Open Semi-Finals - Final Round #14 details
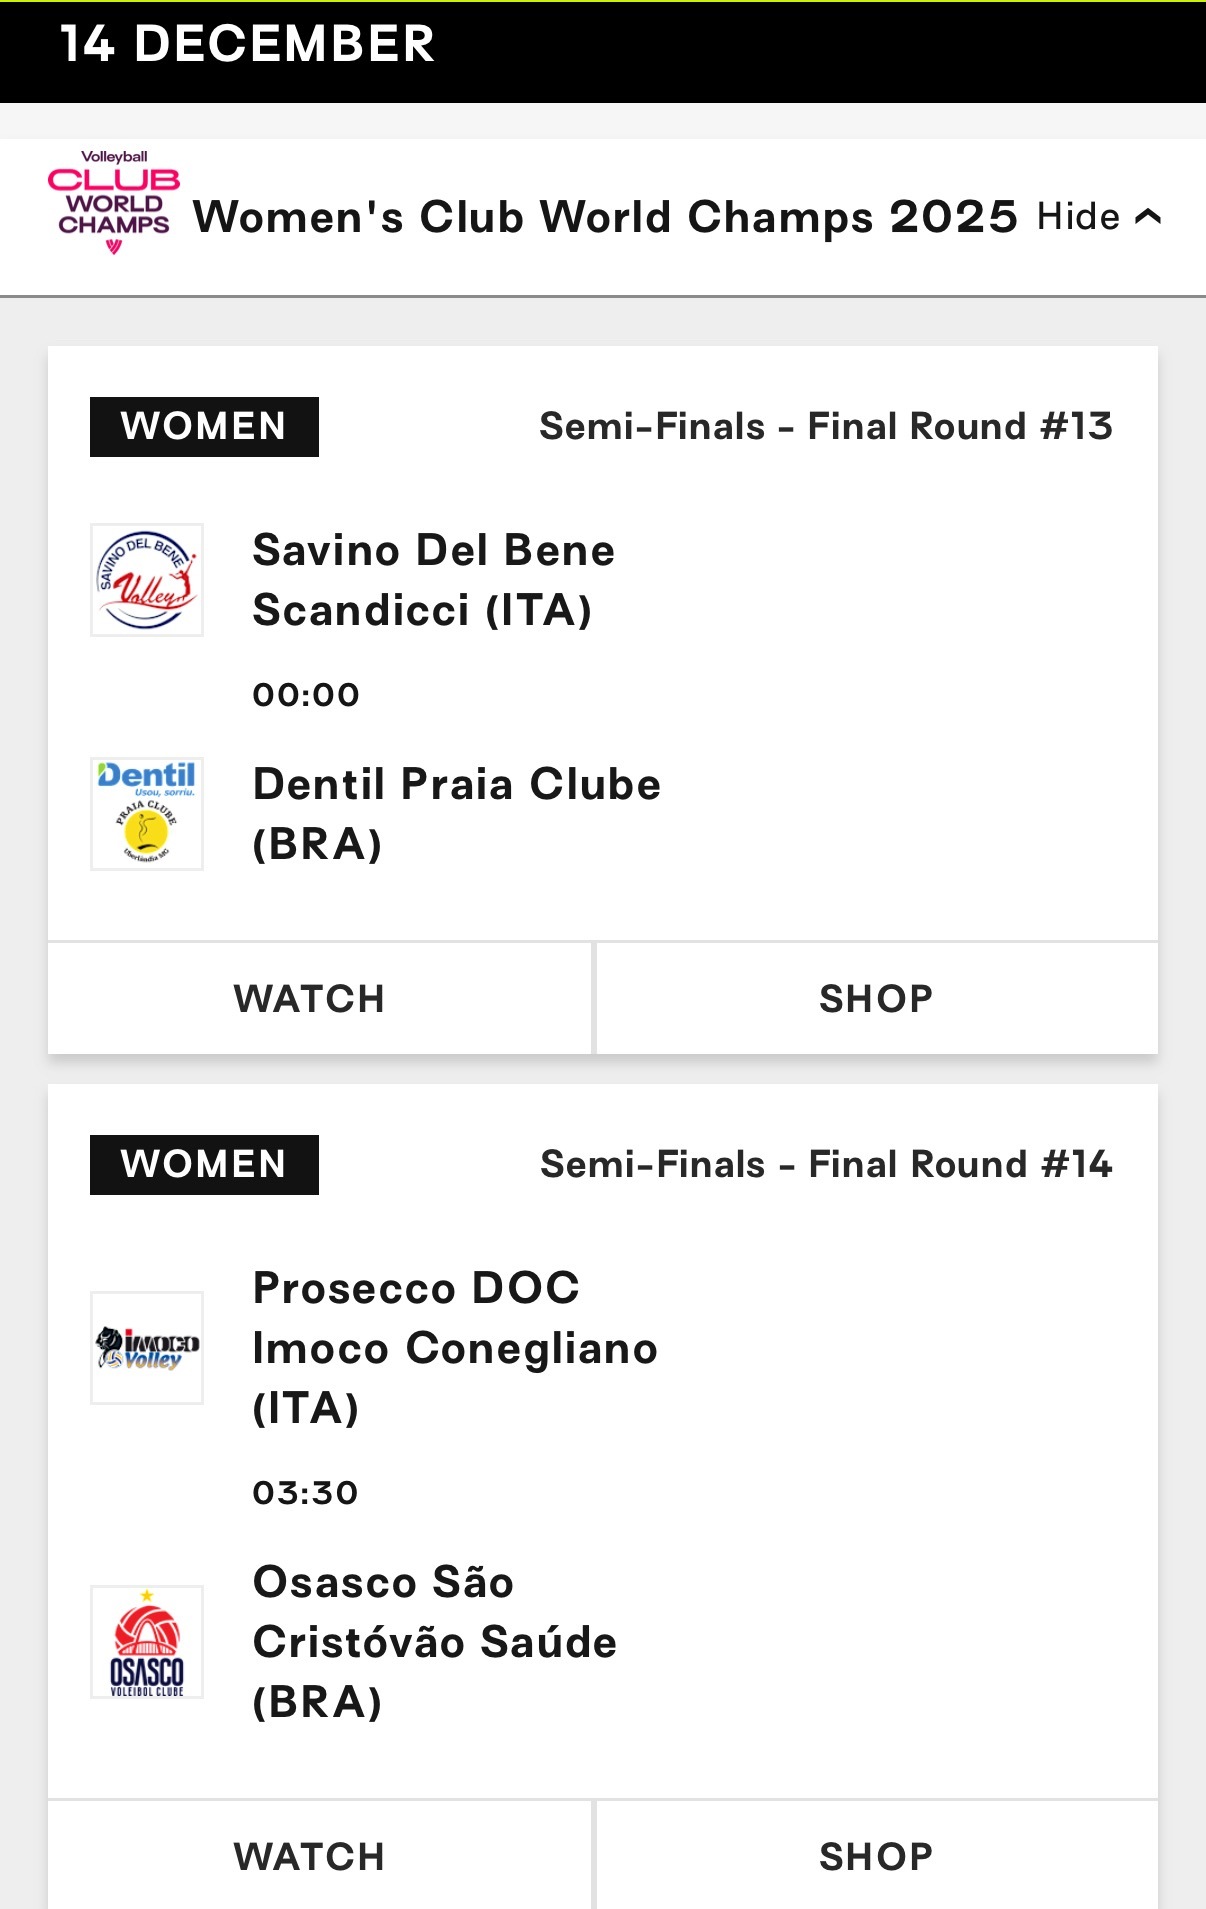The image size is (1206, 1909). click(x=826, y=1165)
